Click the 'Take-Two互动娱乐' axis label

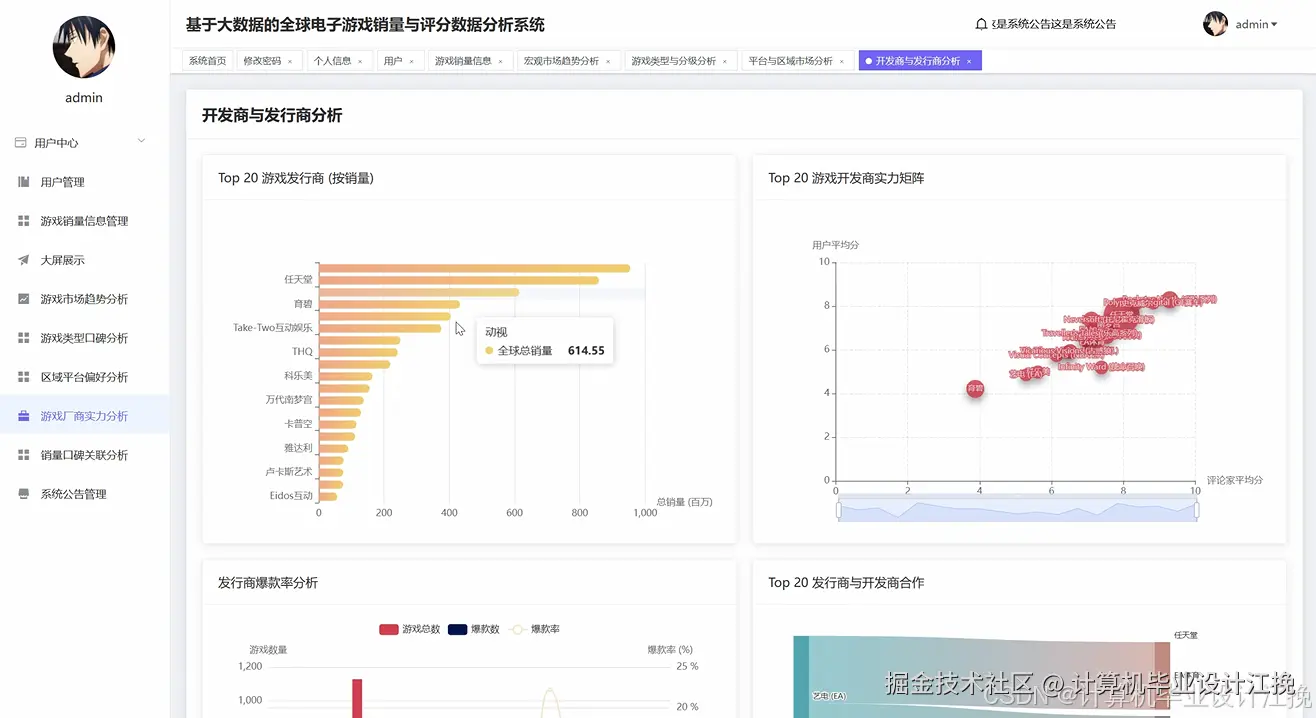pyautogui.click(x=273, y=327)
